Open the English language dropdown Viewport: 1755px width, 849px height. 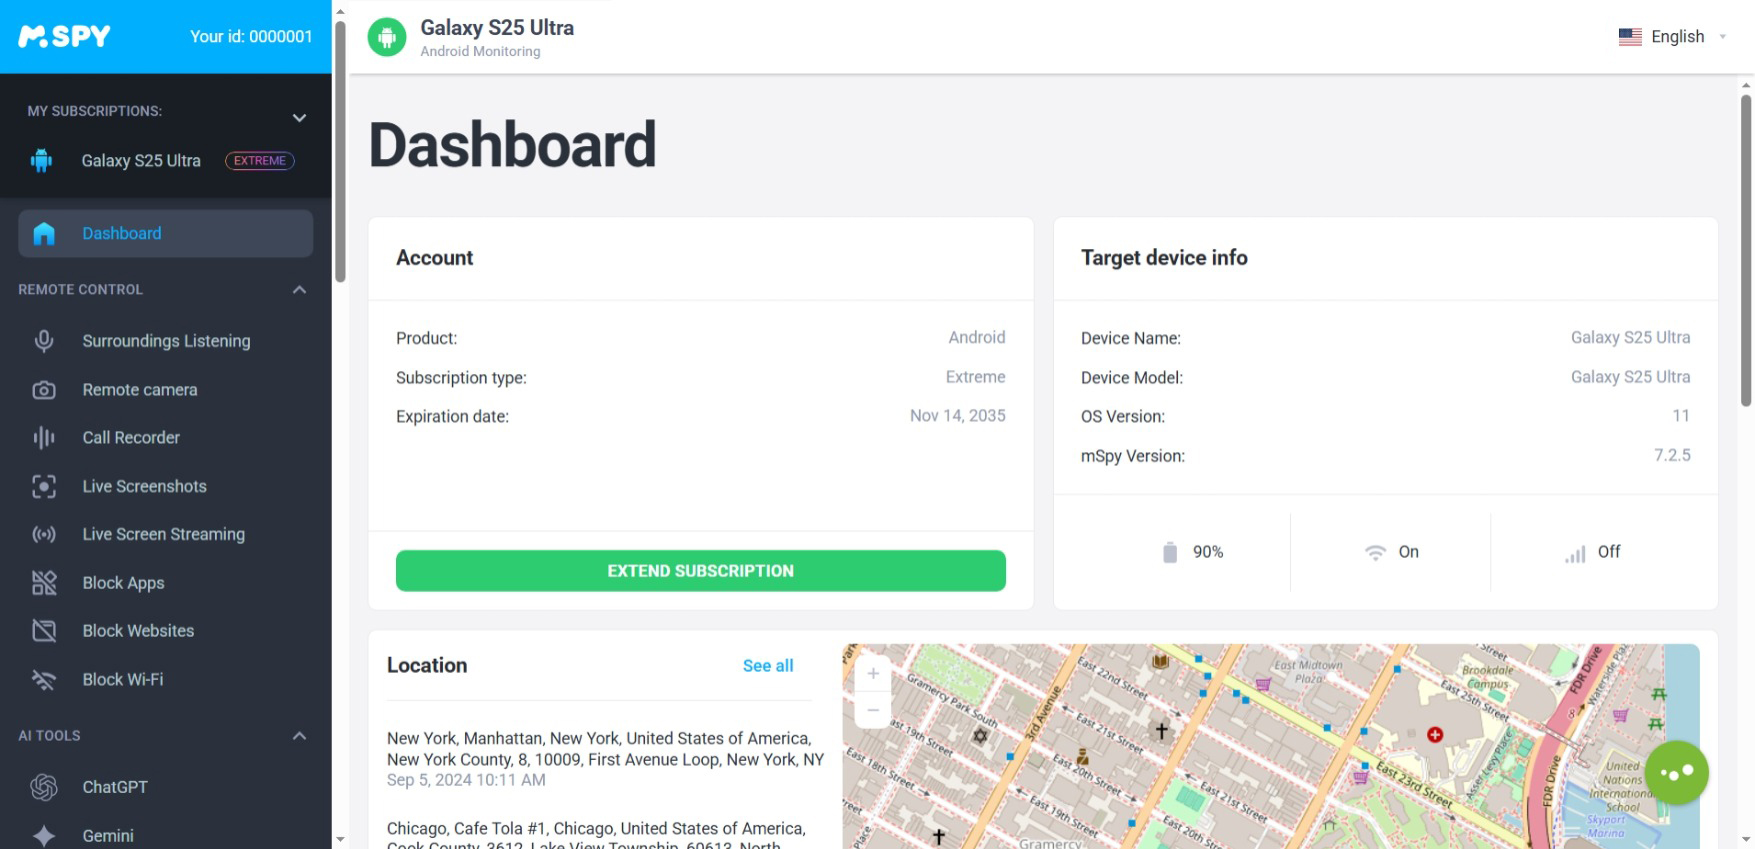click(1673, 37)
